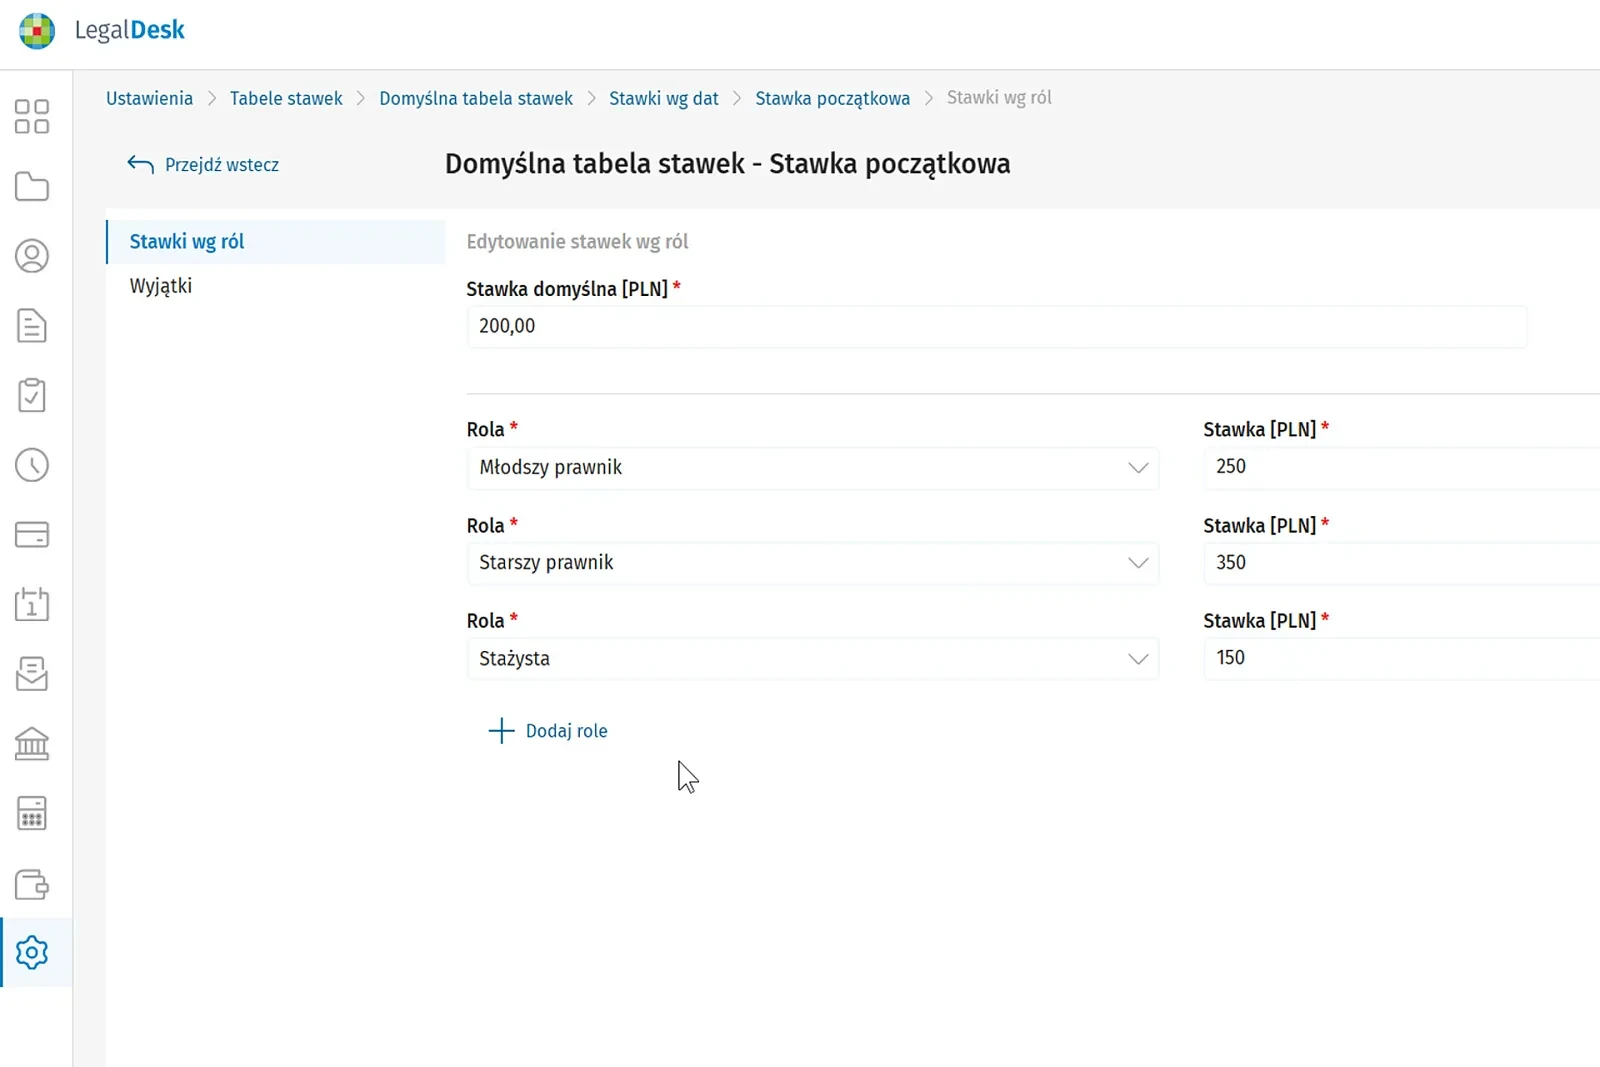The height and width of the screenshot is (1067, 1600).
Task: Open the folder icon in sidebar
Action: 32,186
